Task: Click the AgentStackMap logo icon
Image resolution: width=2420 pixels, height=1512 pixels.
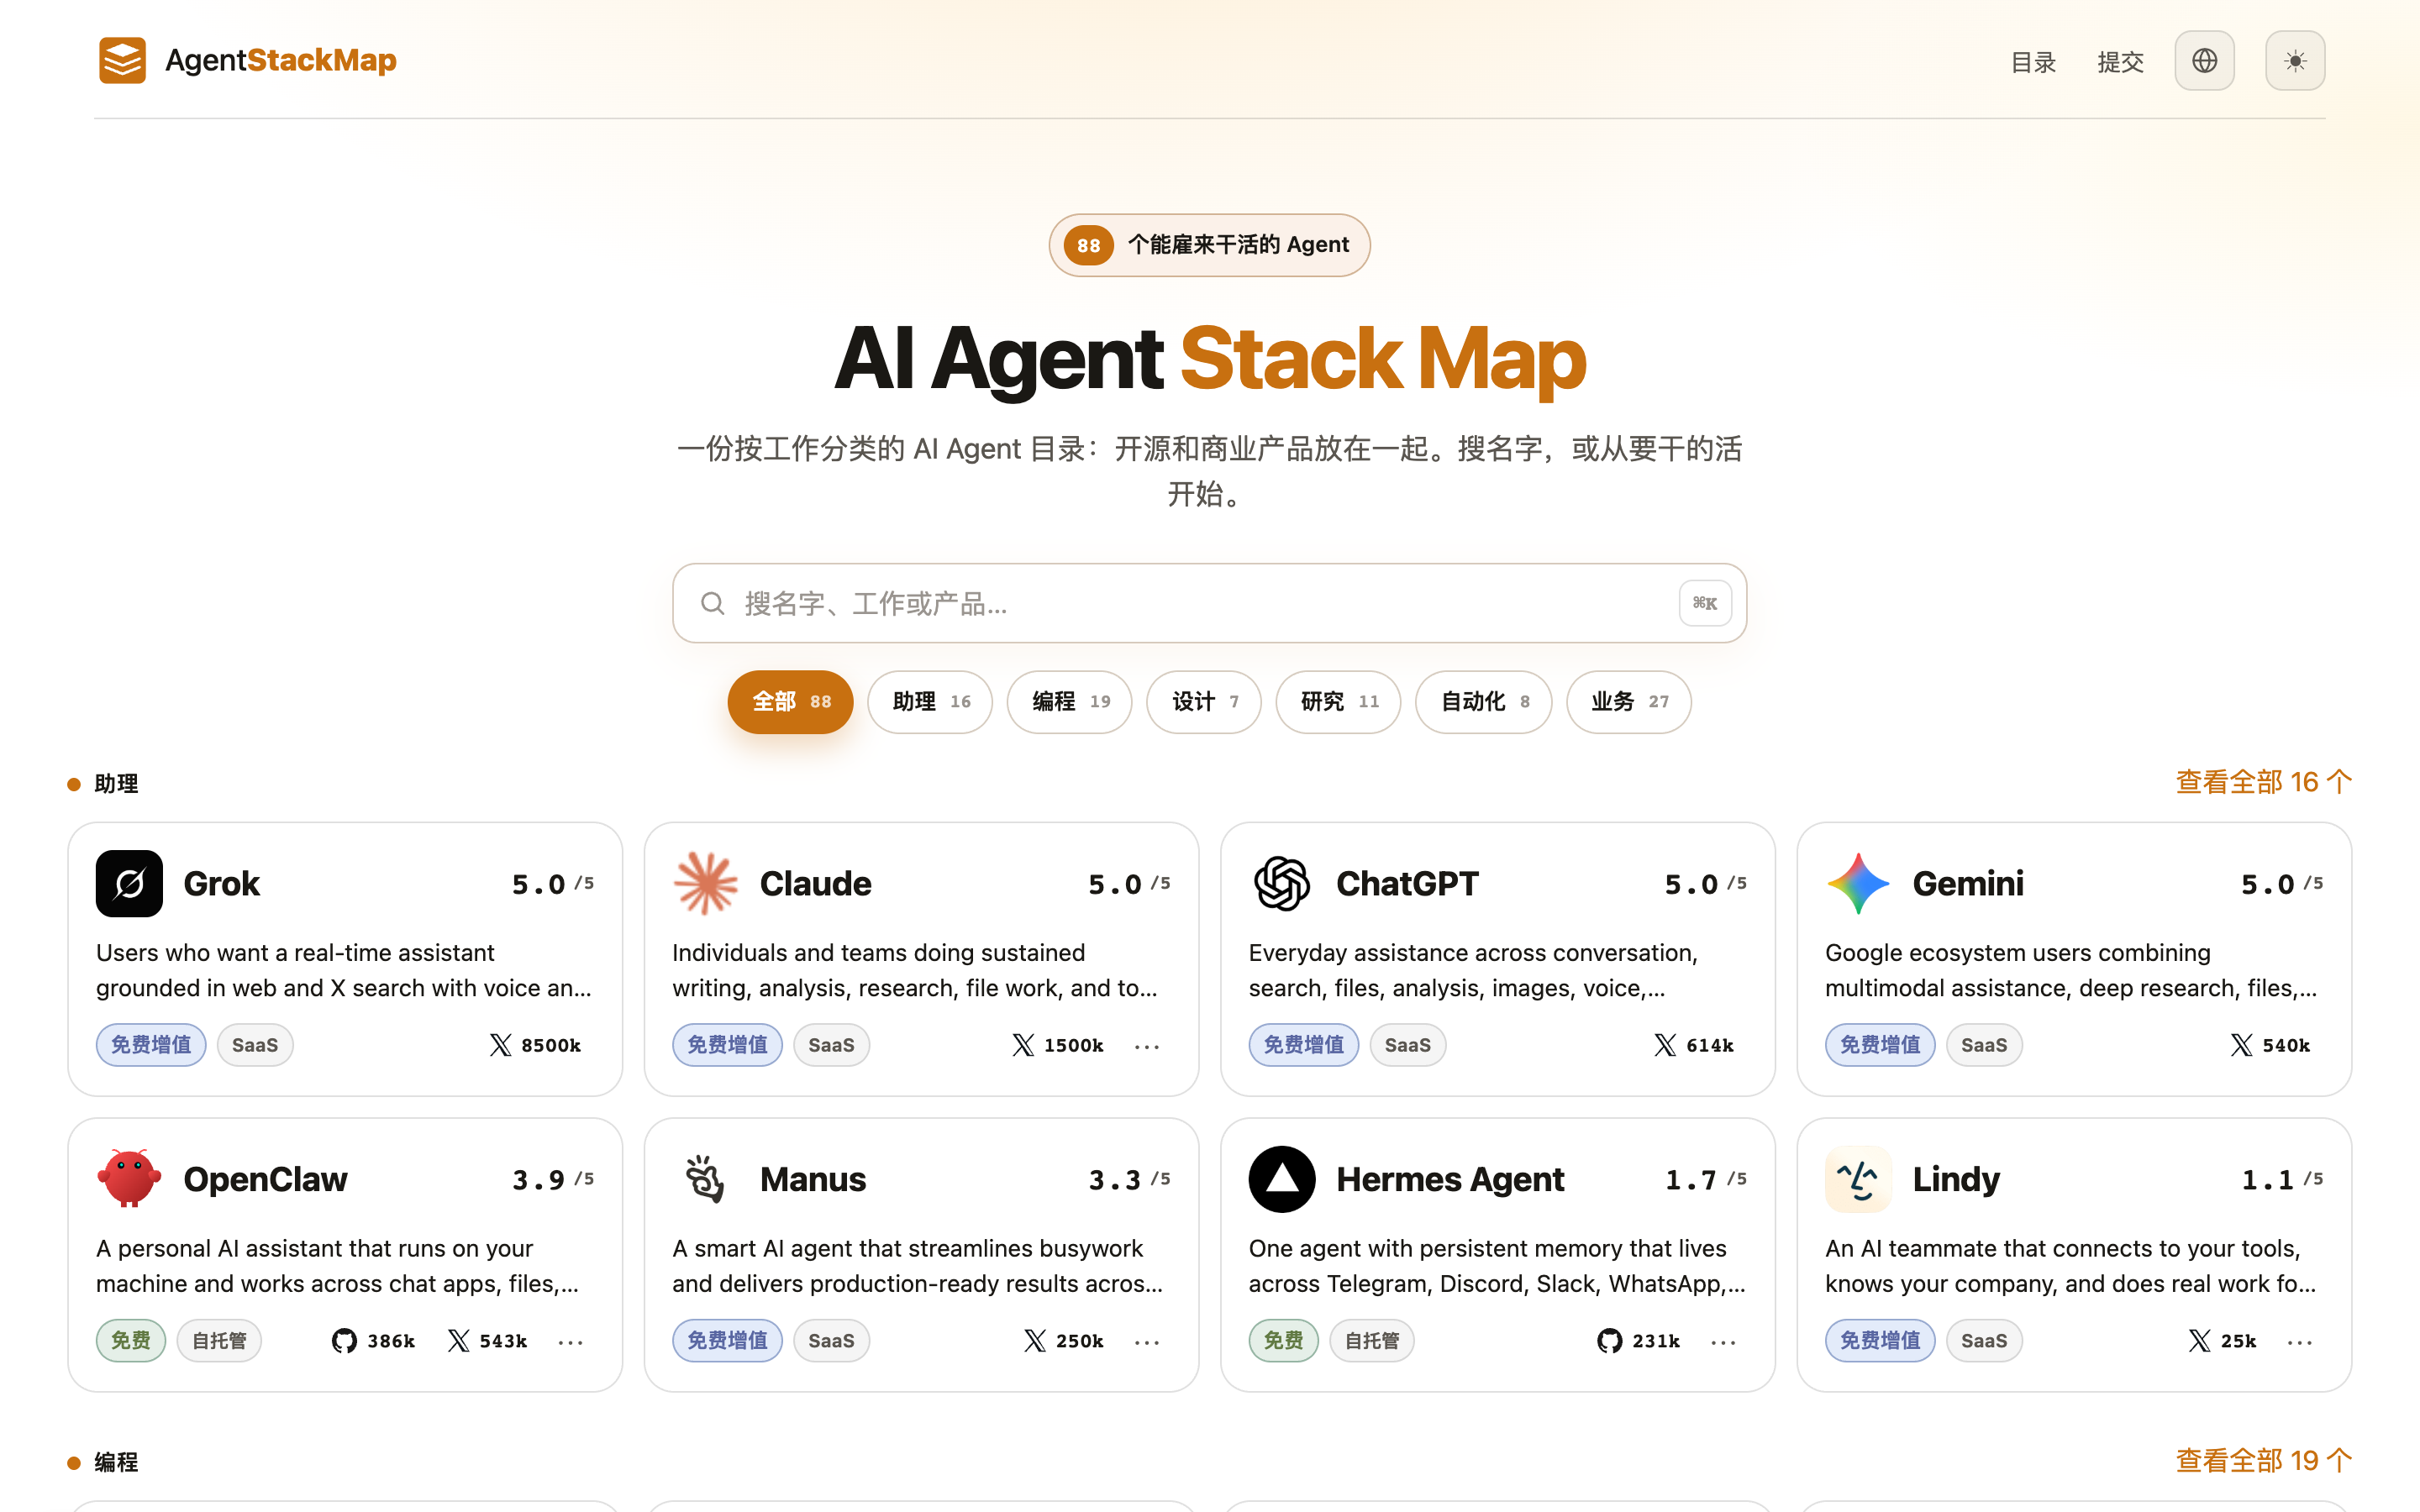Action: (x=122, y=61)
